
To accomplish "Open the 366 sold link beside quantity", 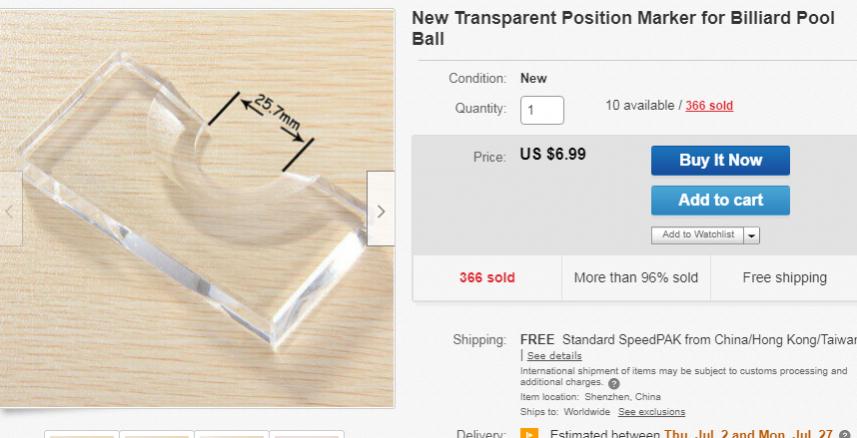I will pos(709,107).
